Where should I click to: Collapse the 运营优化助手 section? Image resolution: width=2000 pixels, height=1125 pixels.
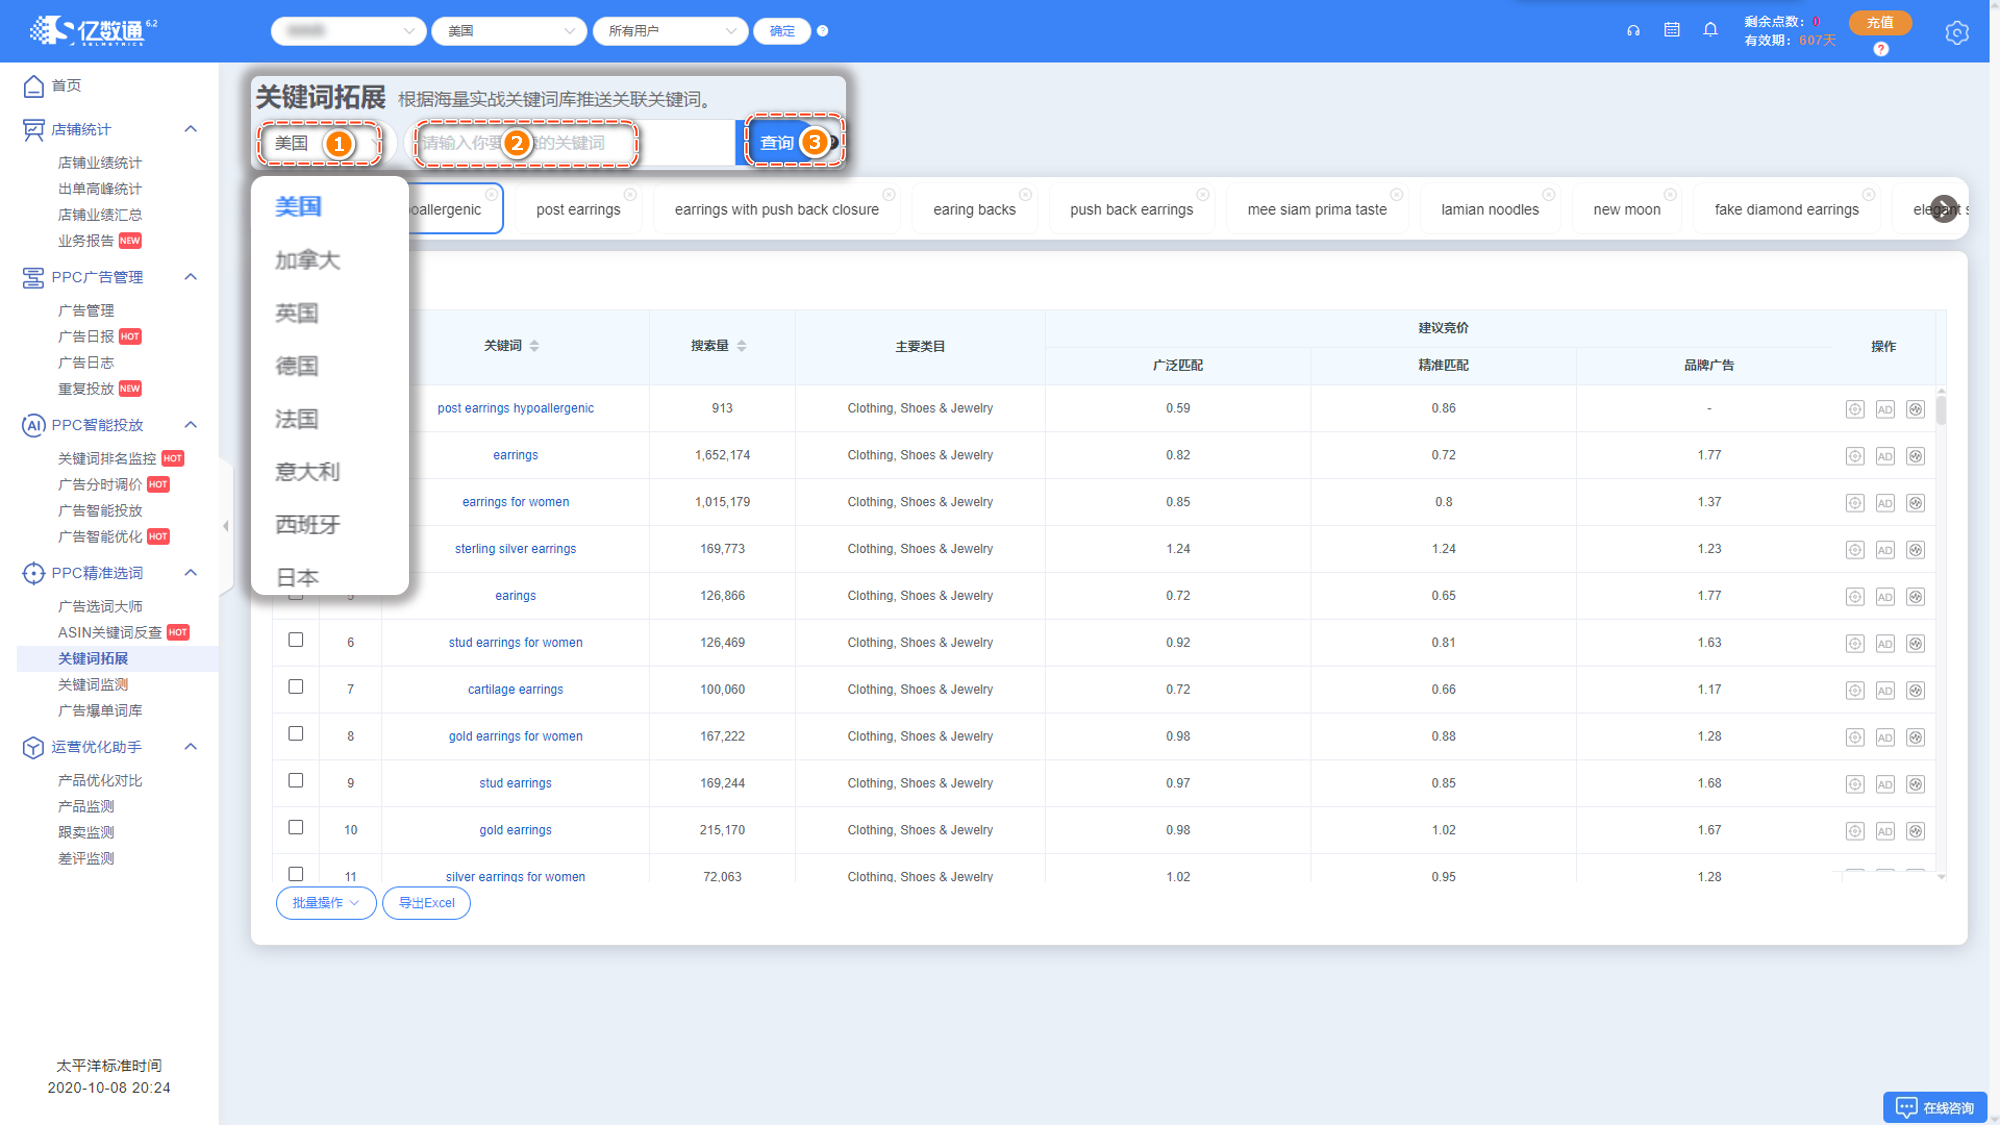point(191,747)
